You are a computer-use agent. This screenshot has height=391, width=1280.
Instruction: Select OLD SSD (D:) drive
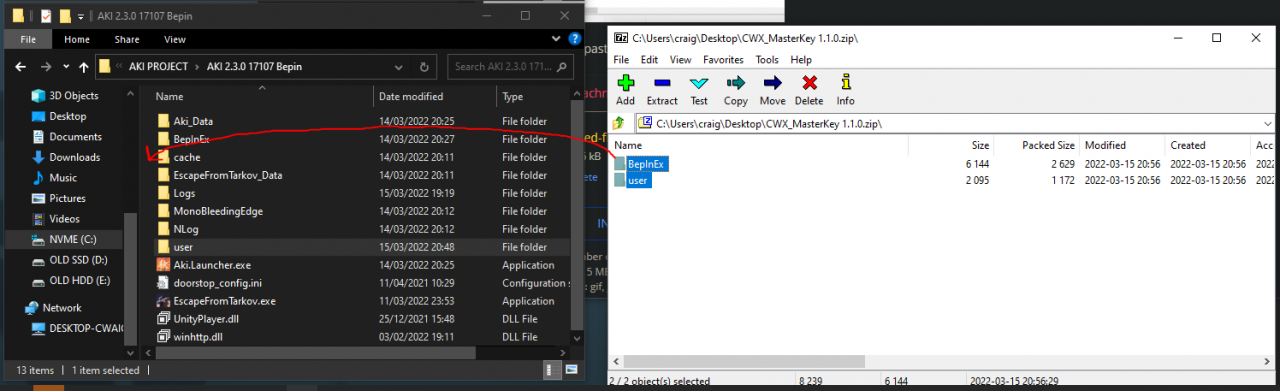tap(77, 260)
